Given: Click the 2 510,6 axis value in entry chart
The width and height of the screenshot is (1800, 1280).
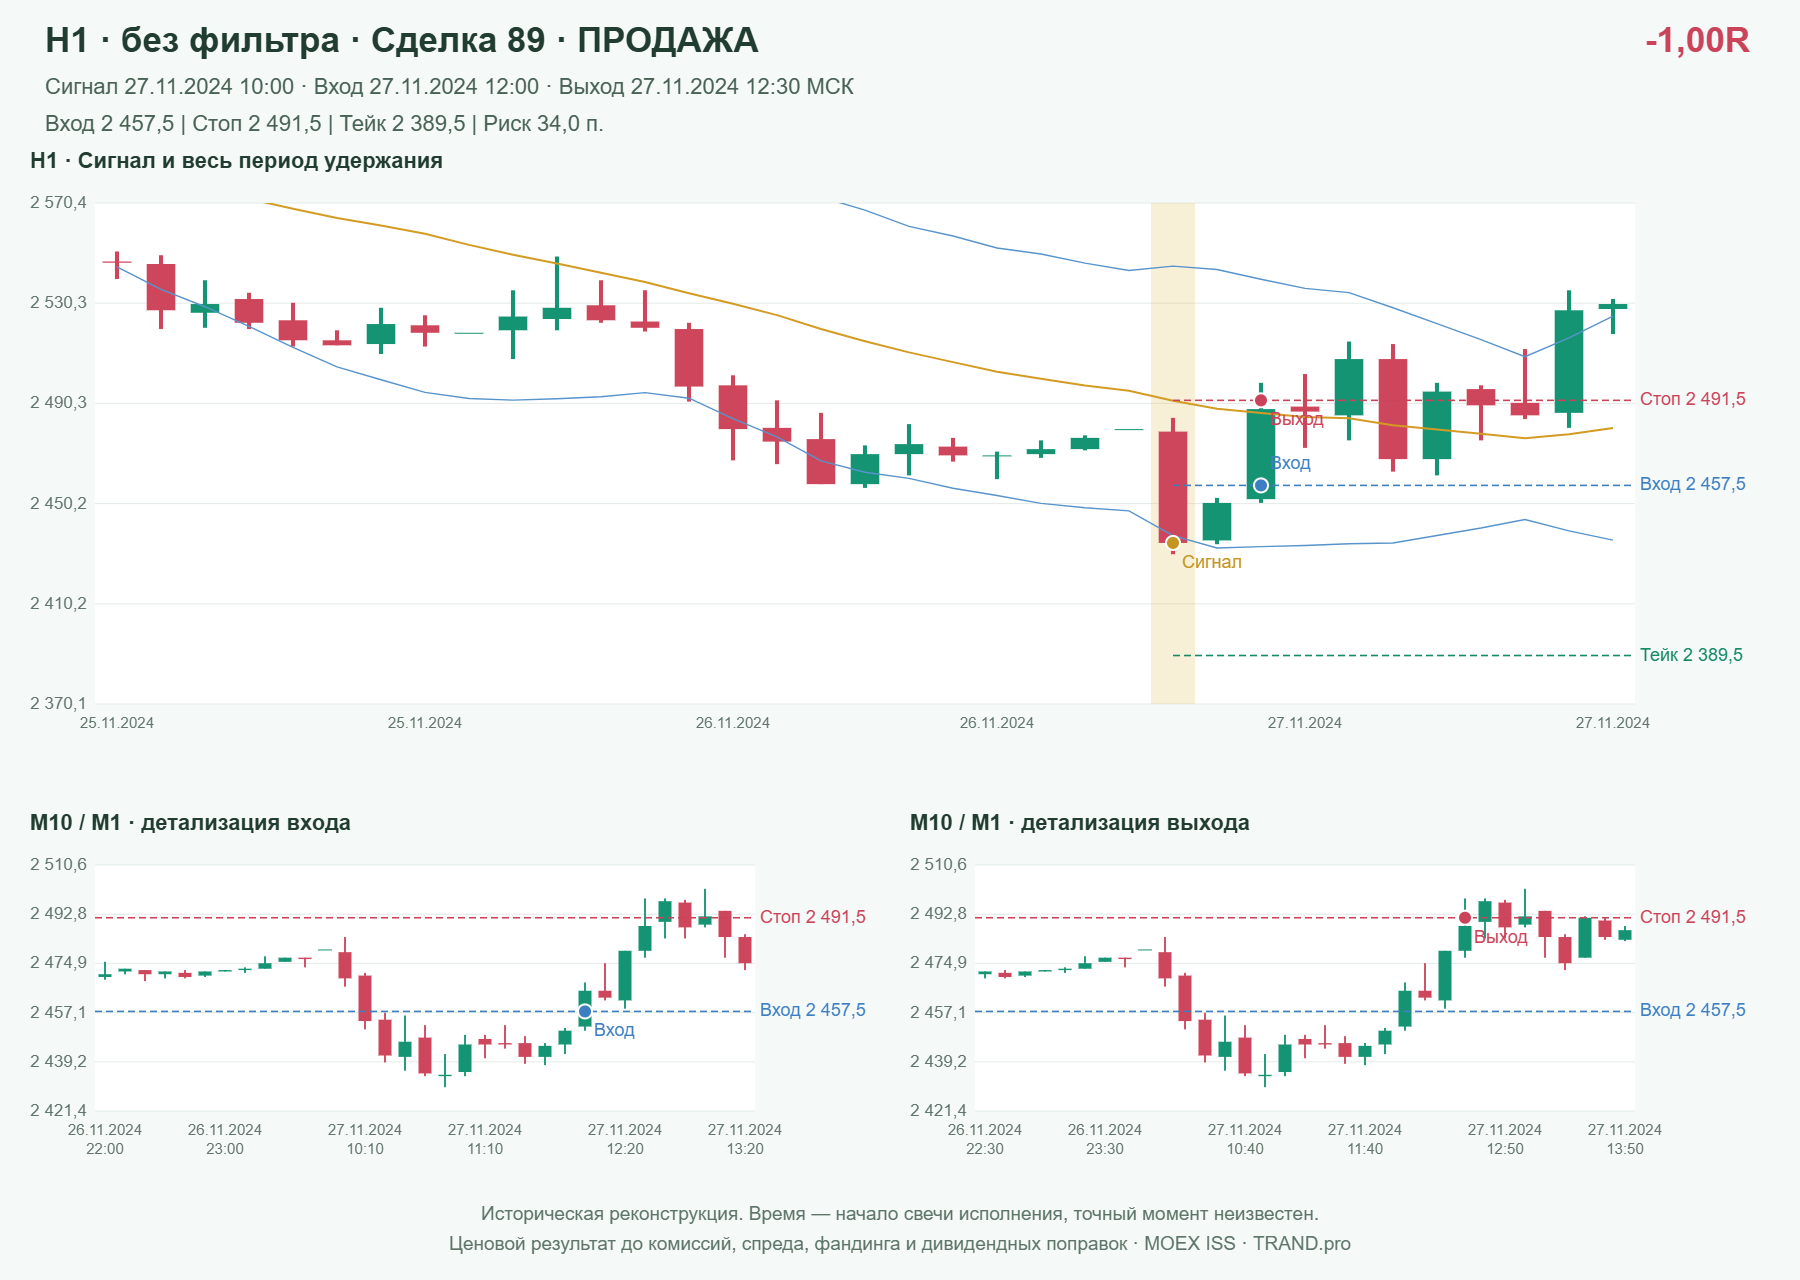Looking at the screenshot, I should (x=58, y=864).
